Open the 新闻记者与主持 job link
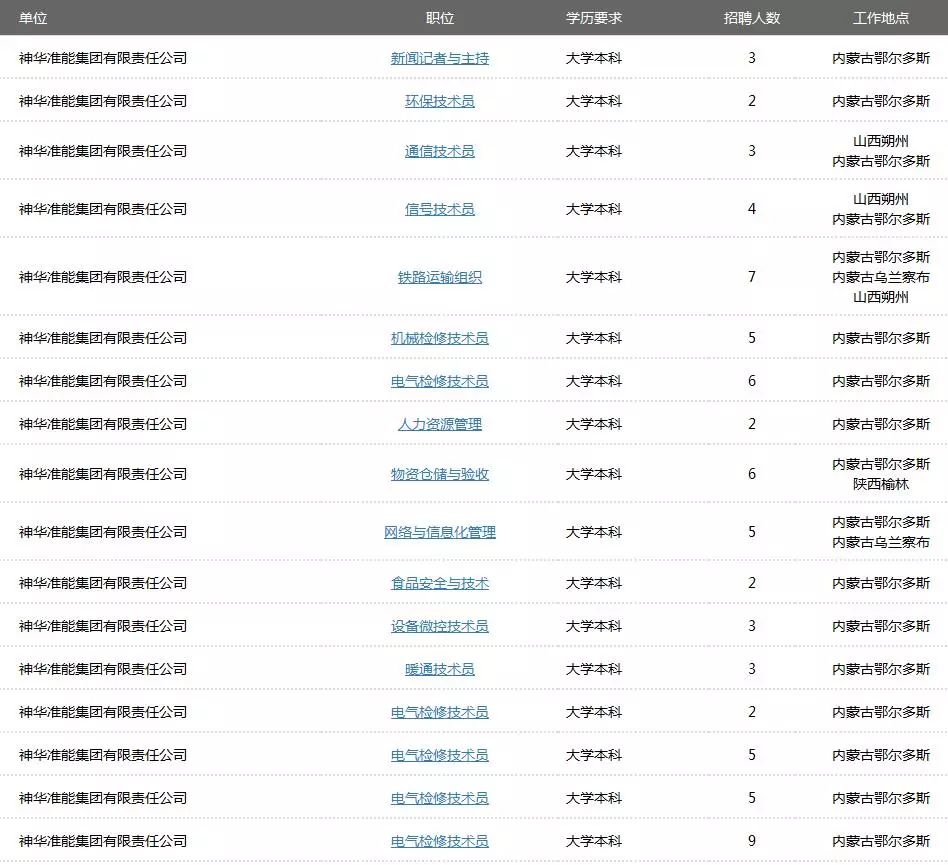 click(440, 58)
